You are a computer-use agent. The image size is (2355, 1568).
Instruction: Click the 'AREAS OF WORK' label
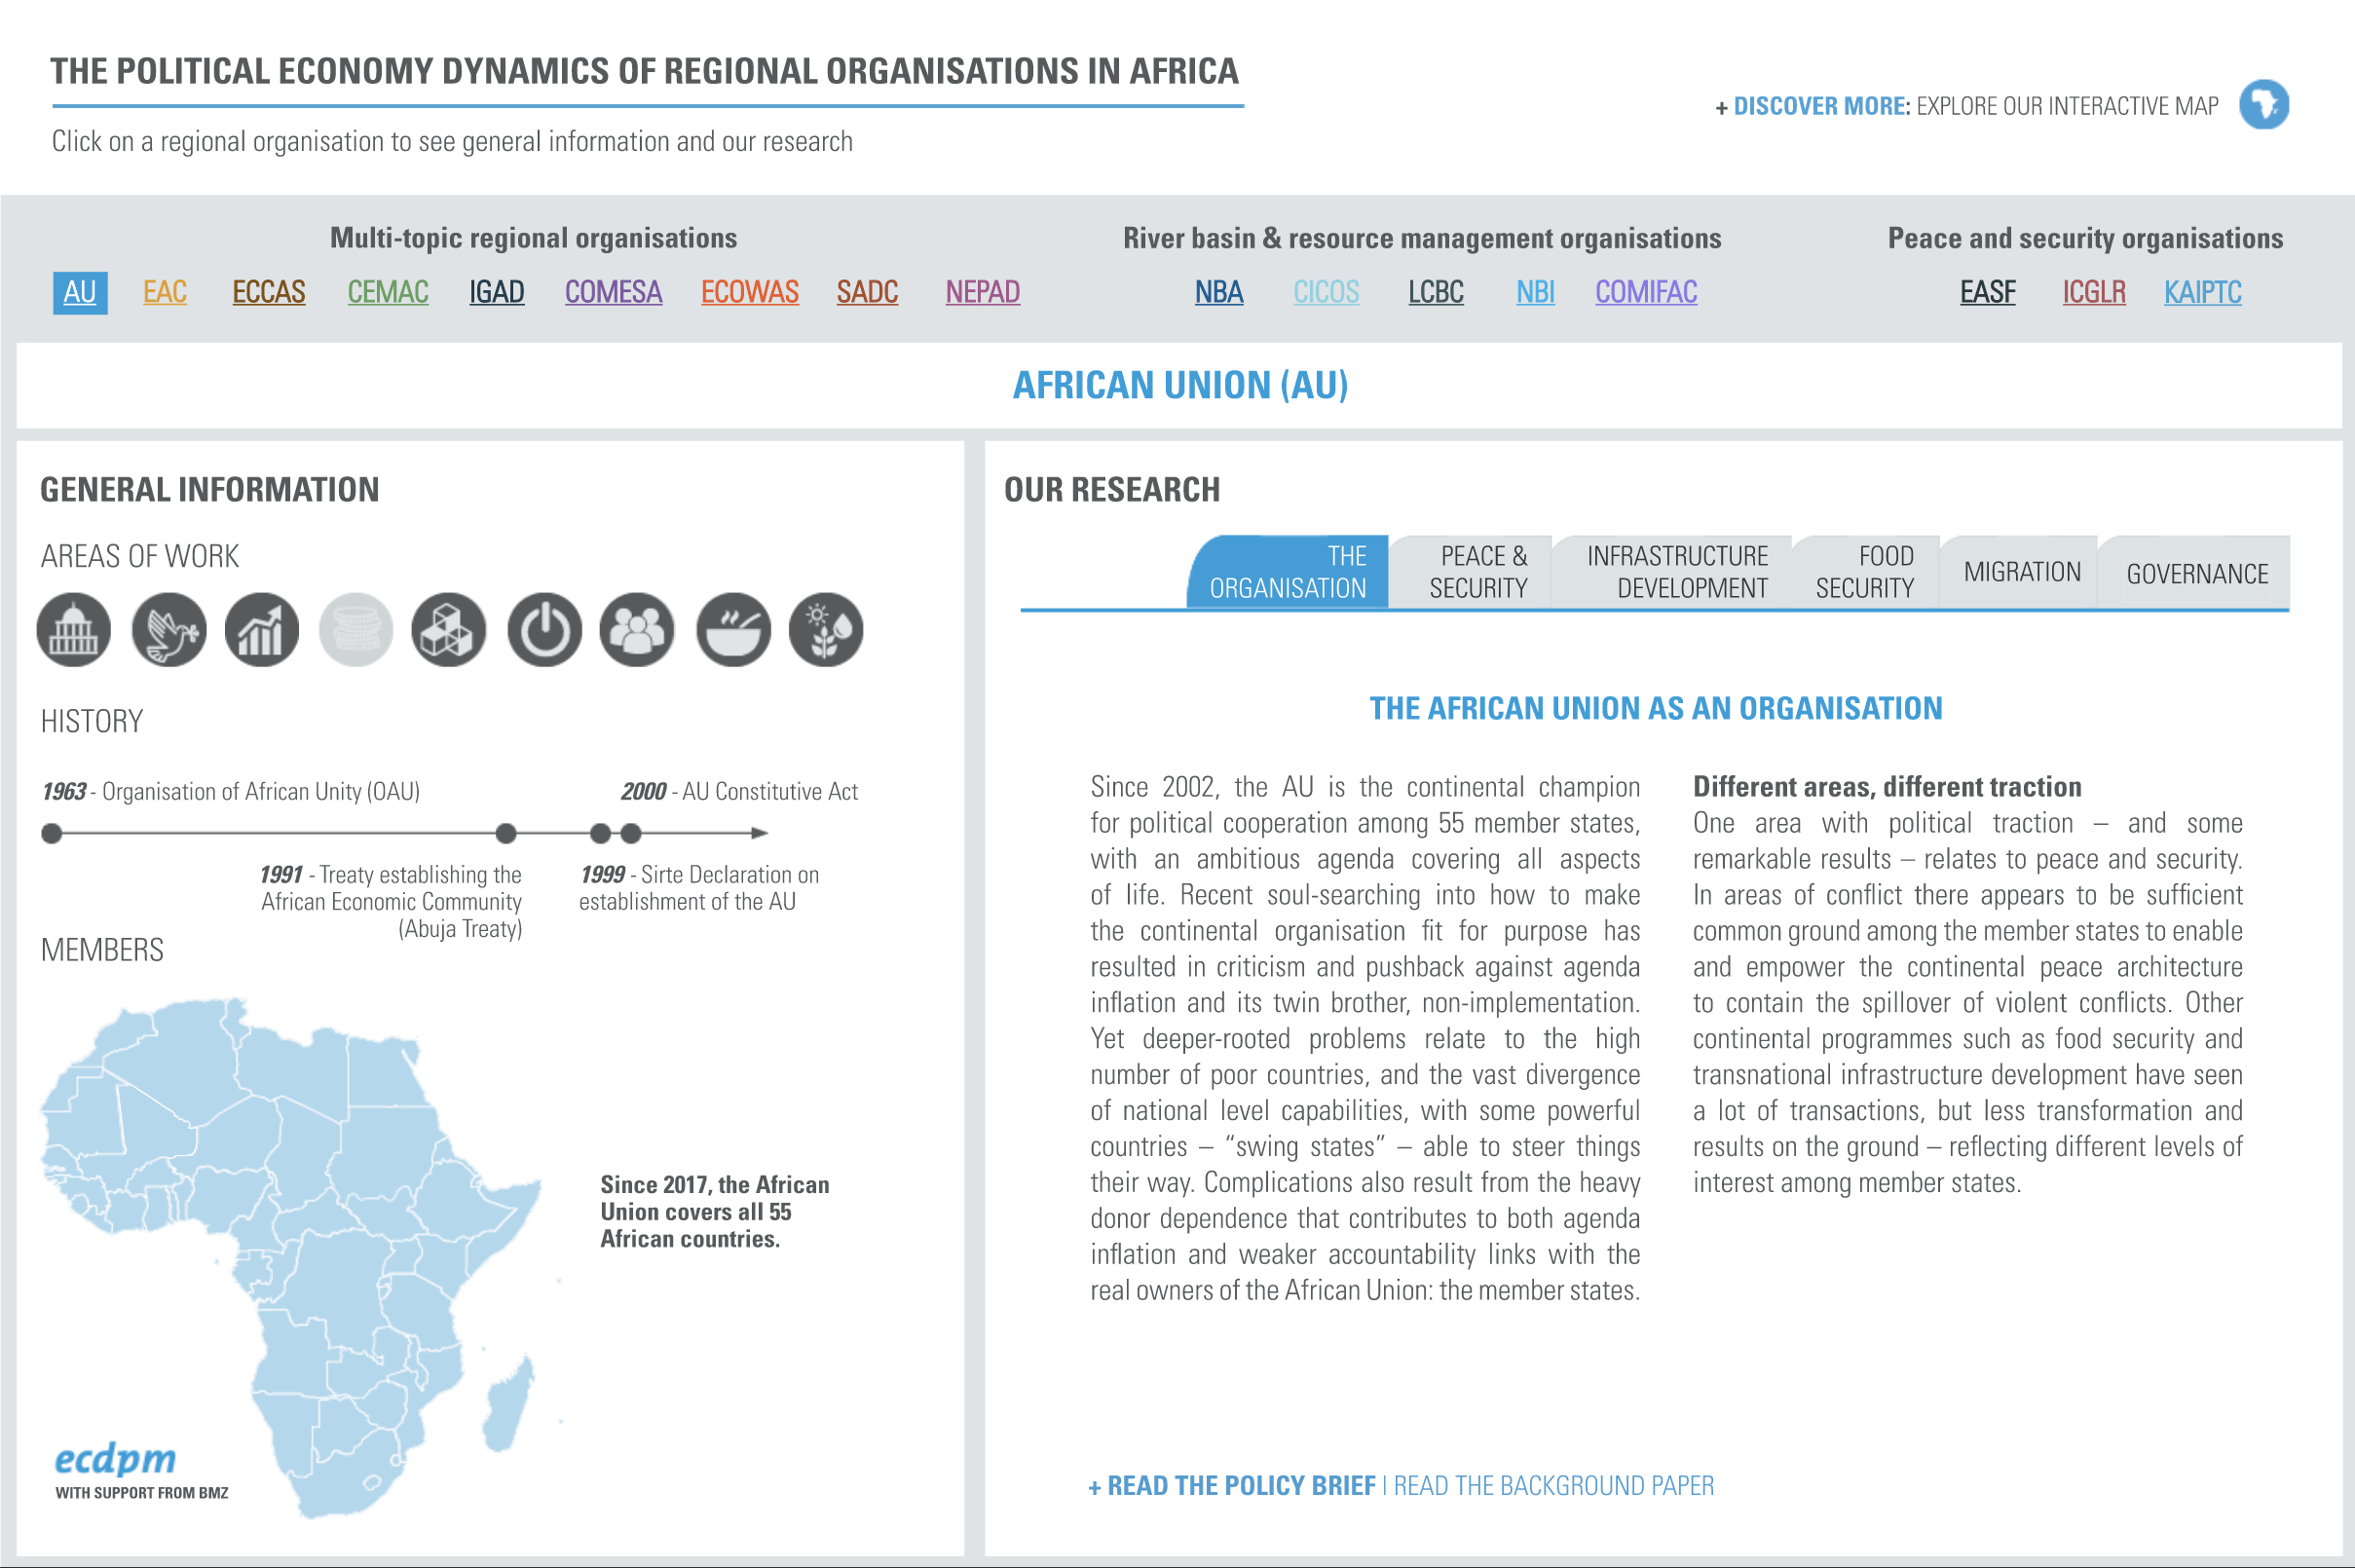pos(140,557)
